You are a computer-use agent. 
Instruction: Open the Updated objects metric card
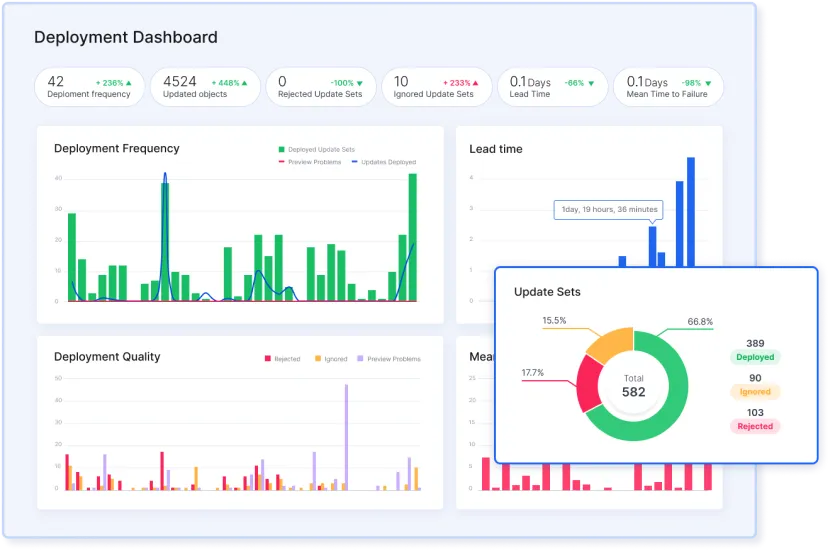205,87
